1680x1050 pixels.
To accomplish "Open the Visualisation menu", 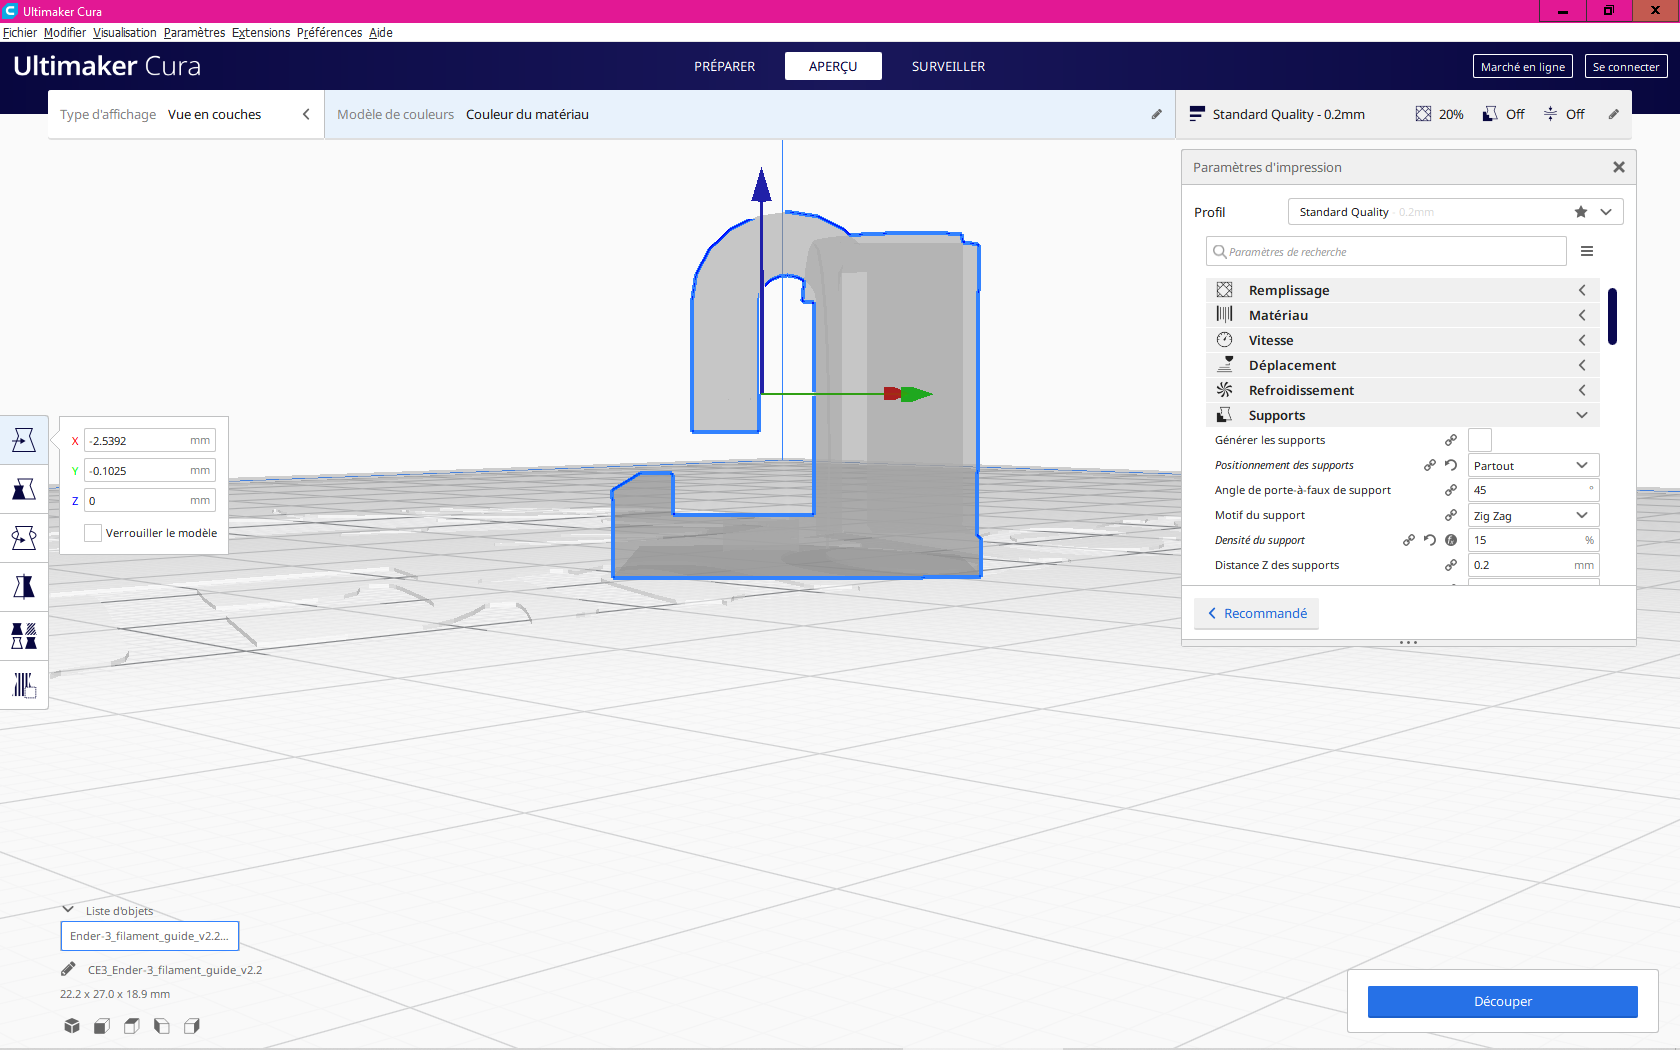I will tap(125, 32).
